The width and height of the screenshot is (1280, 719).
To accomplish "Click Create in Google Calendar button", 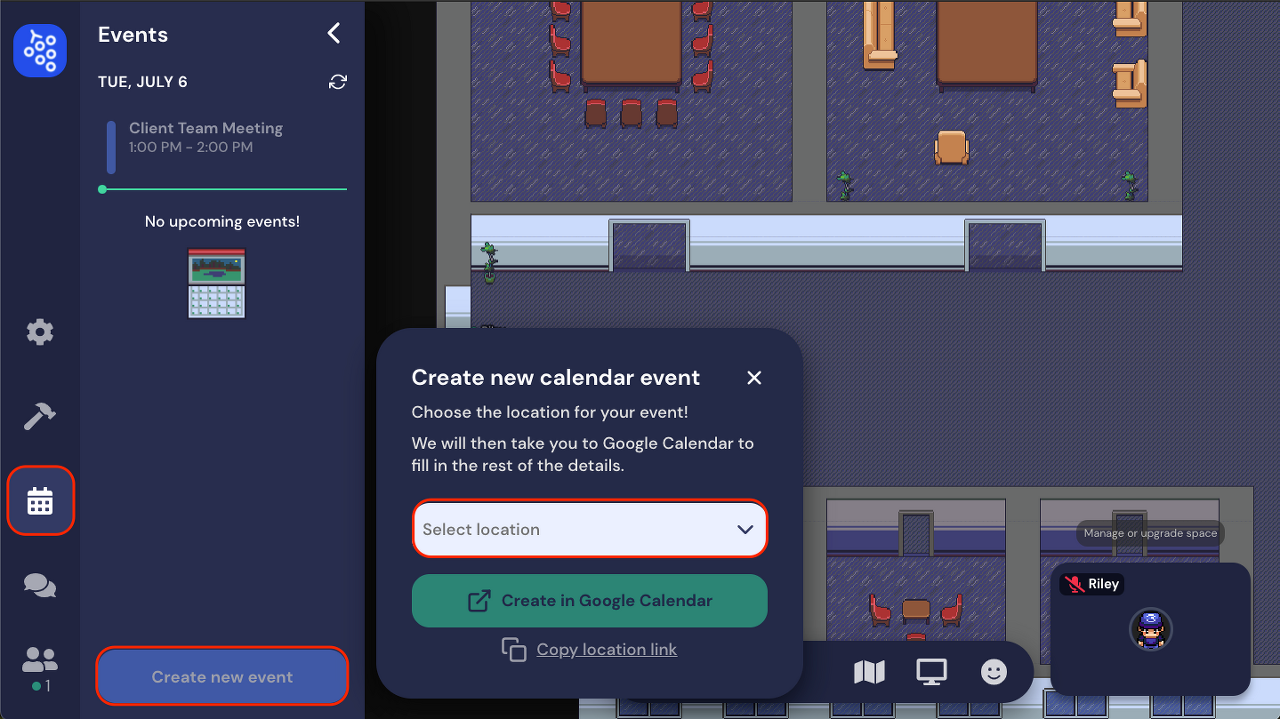I will point(590,601).
